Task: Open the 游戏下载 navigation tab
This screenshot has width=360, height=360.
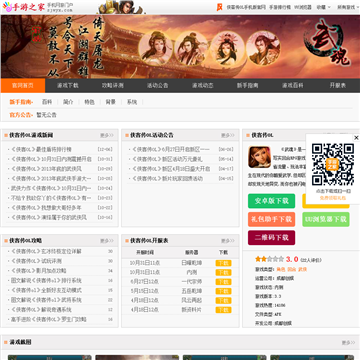Action: pyautogui.click(x=68, y=85)
